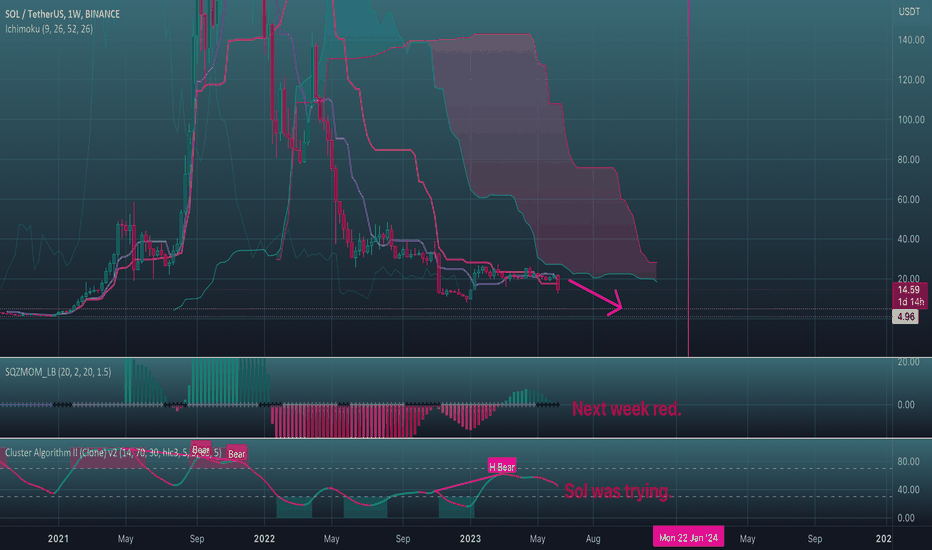Click the 14.59 current price label

click(909, 290)
